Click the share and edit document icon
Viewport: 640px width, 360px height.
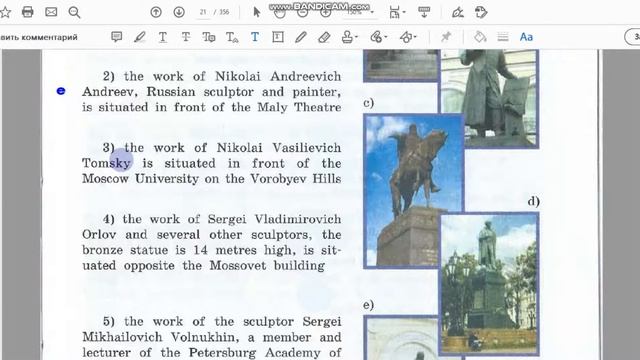(481, 12)
